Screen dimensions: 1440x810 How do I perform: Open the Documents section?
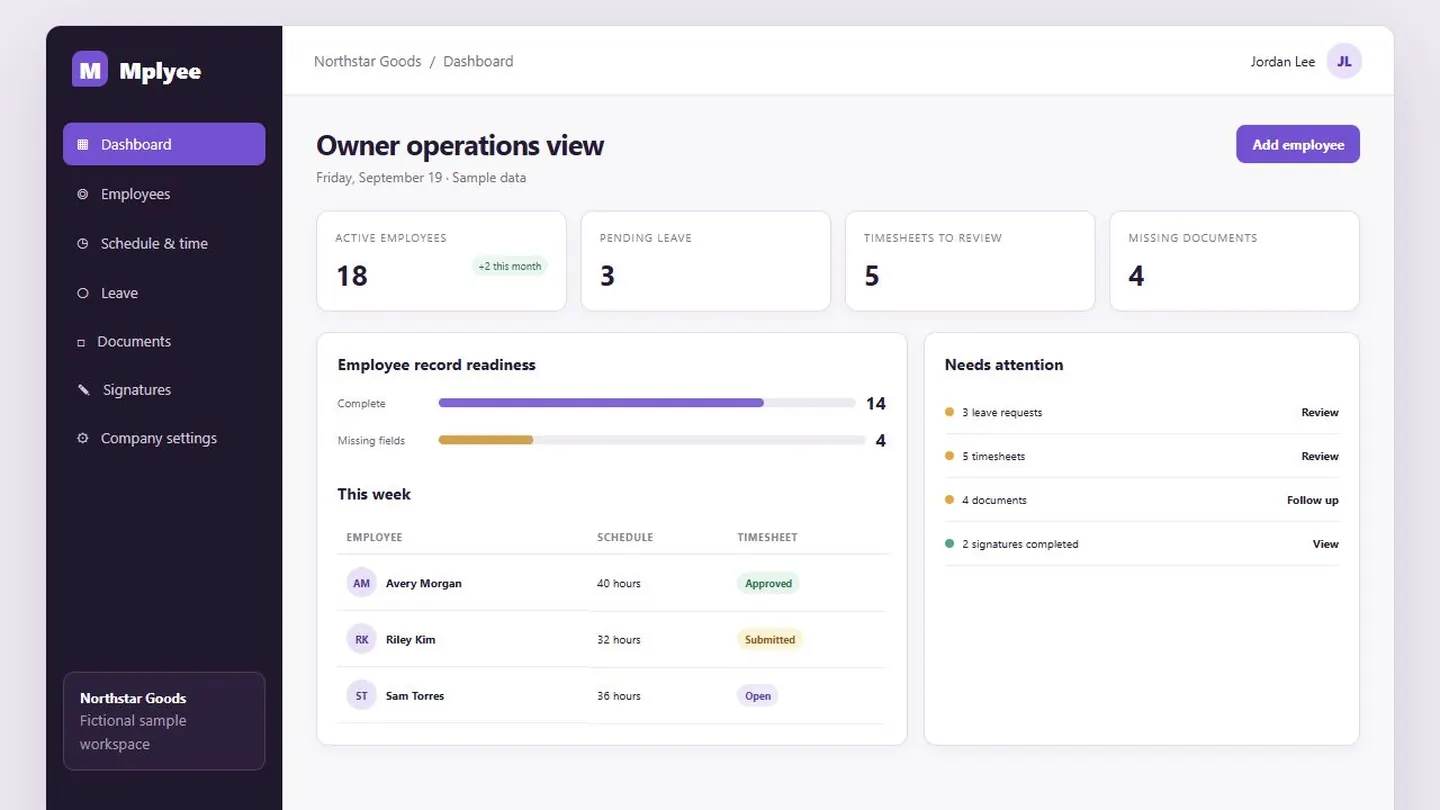pos(164,341)
